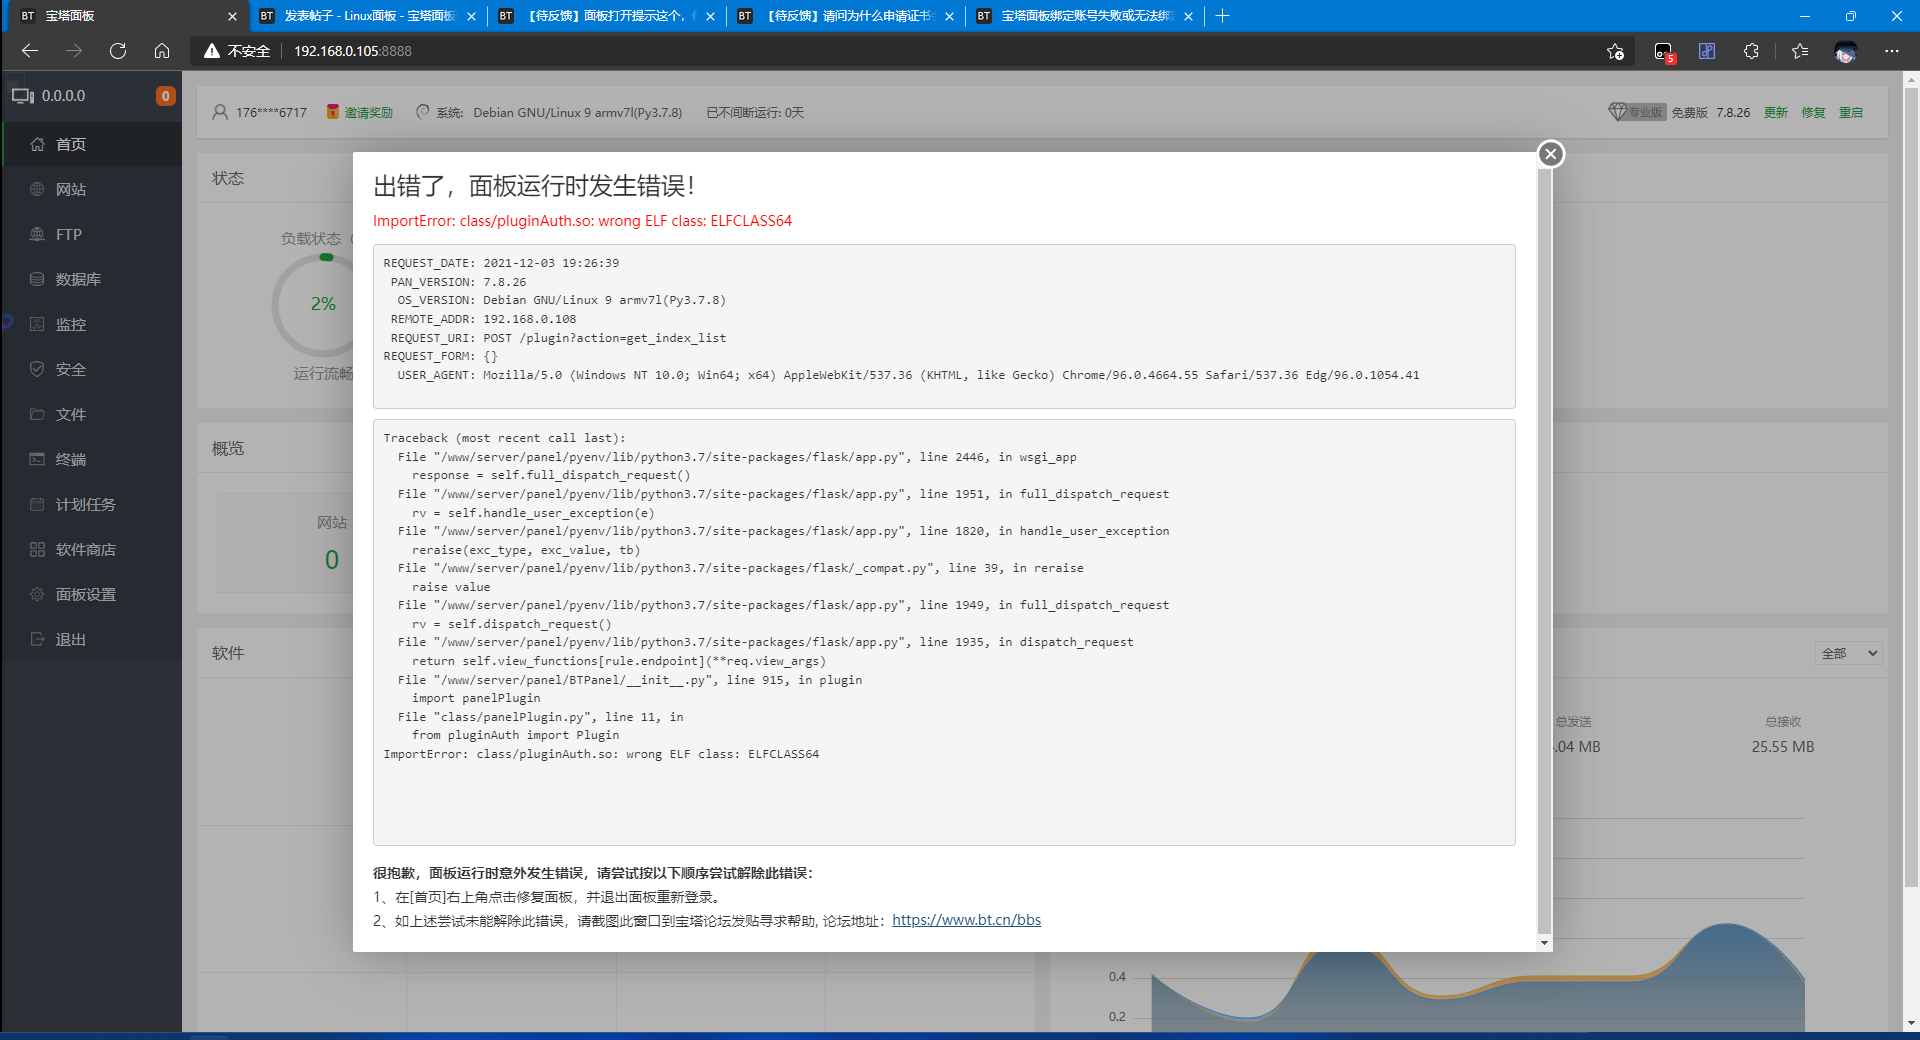Click the browser Back arrow

click(x=30, y=51)
